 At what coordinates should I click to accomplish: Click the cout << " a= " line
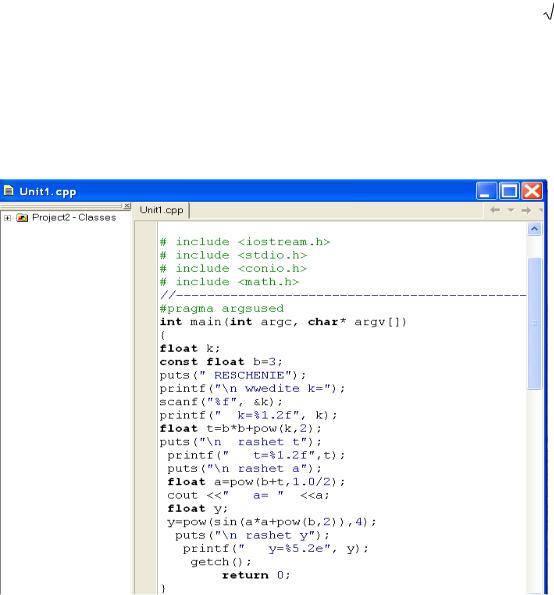tap(249, 495)
